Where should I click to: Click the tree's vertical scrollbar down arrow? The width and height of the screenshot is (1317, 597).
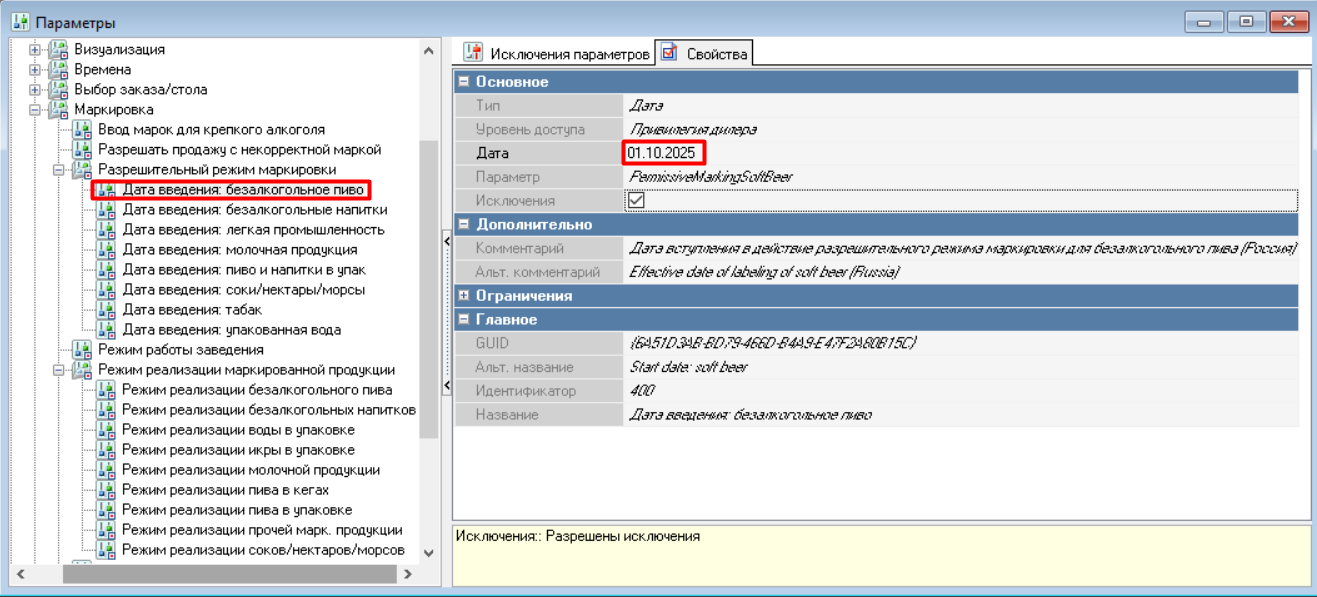point(429,552)
